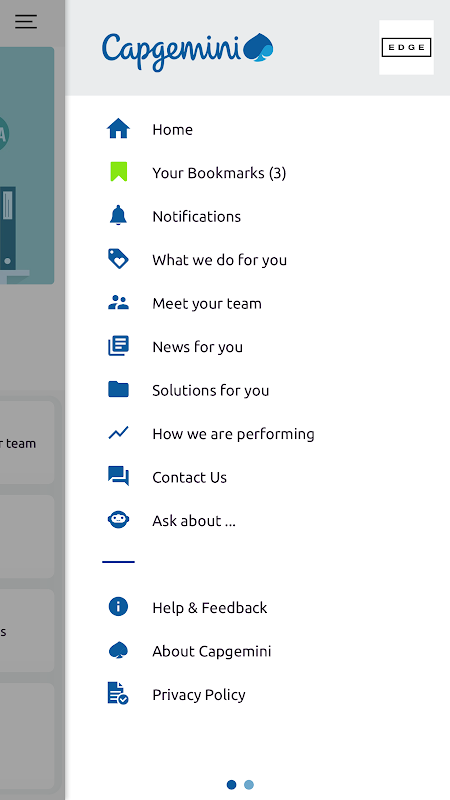Click the heart tag icon
450x800 pixels.
coord(118,259)
